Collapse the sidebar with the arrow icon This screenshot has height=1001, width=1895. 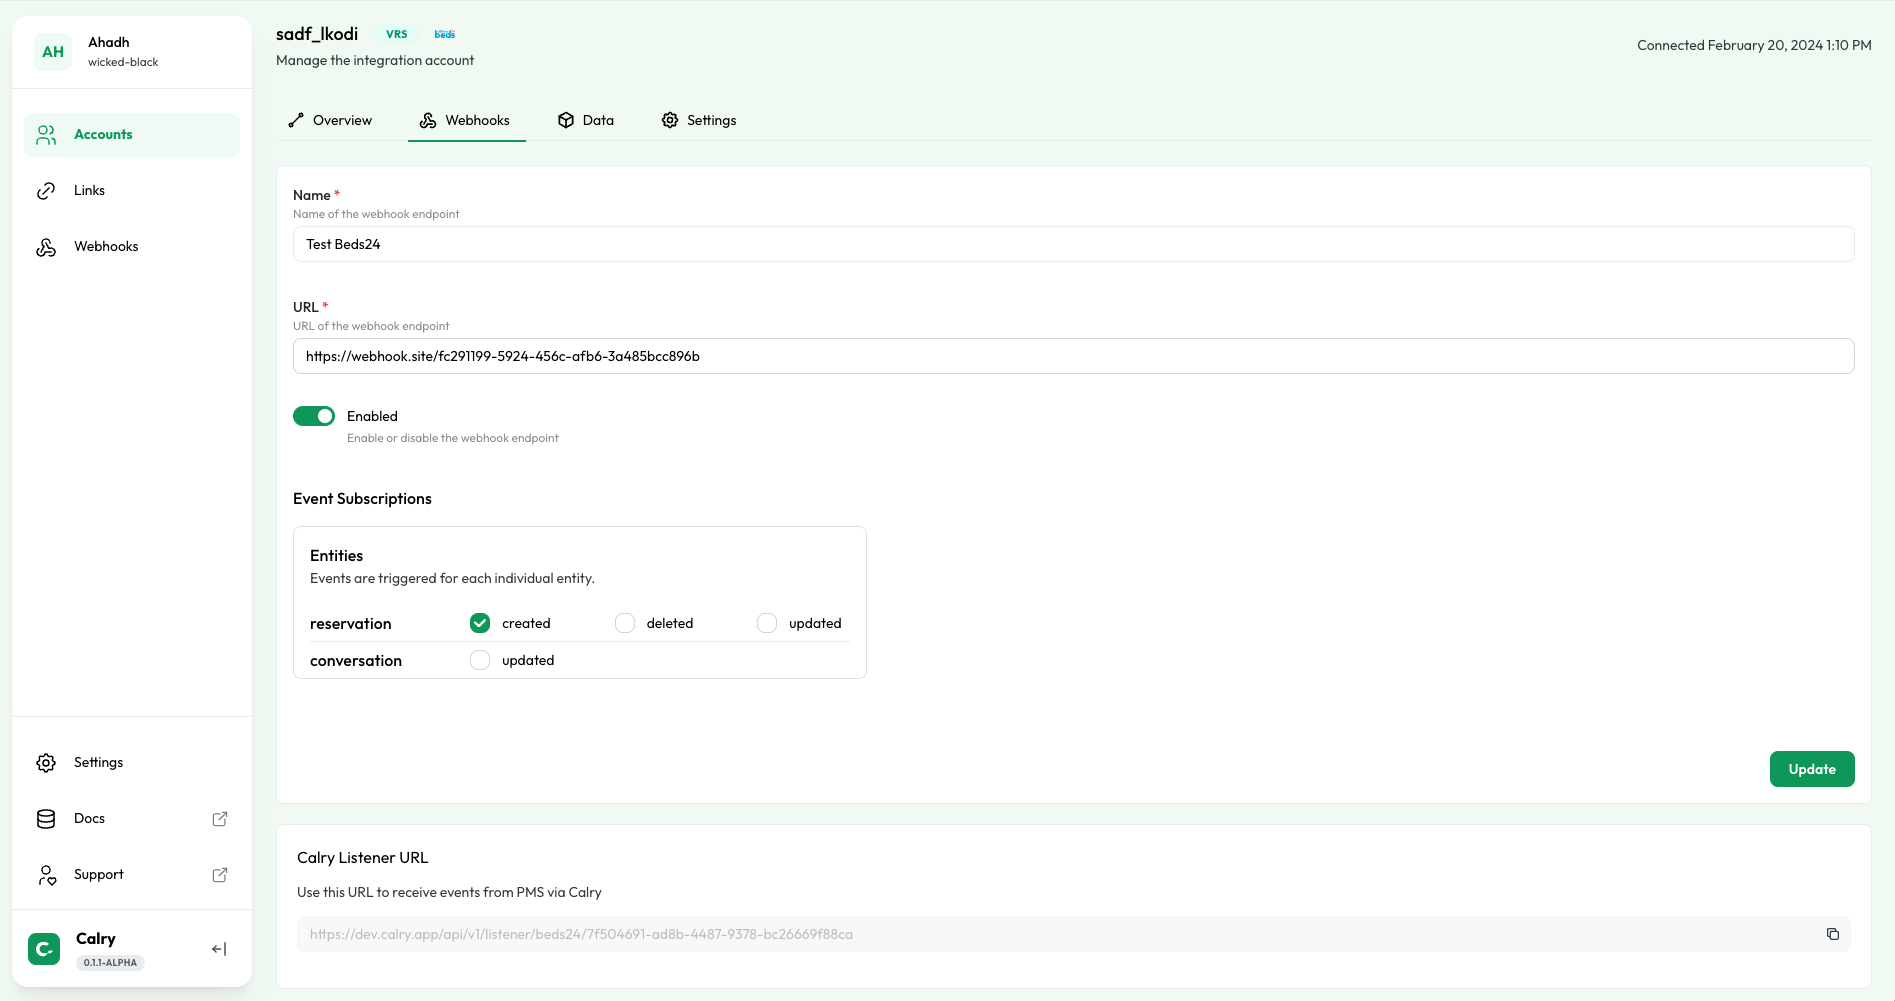tap(219, 949)
